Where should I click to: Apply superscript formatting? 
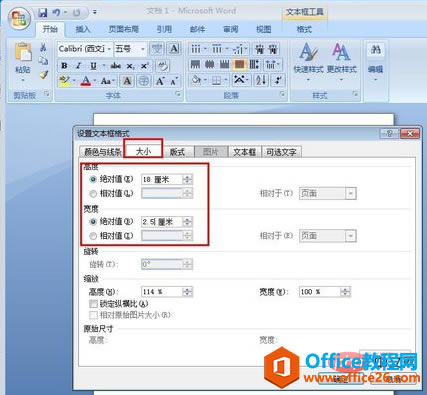click(x=144, y=66)
